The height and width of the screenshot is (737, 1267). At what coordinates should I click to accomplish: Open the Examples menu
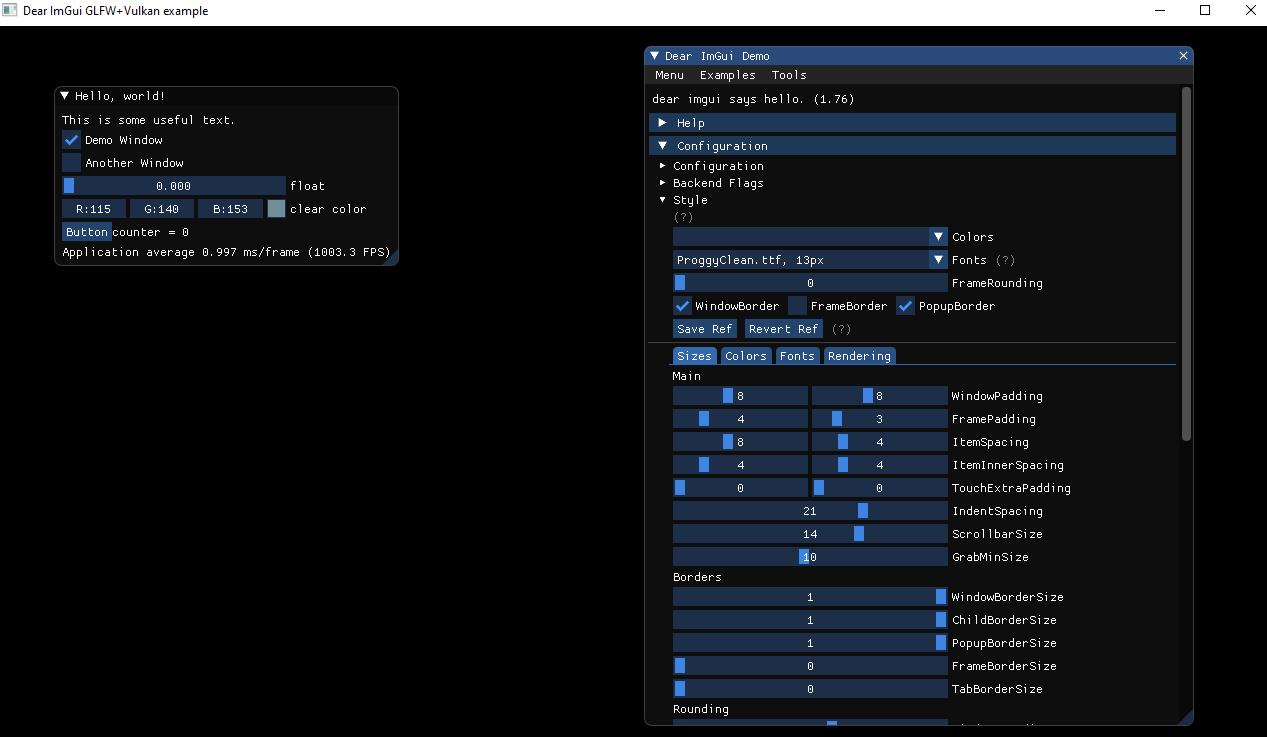click(x=727, y=74)
